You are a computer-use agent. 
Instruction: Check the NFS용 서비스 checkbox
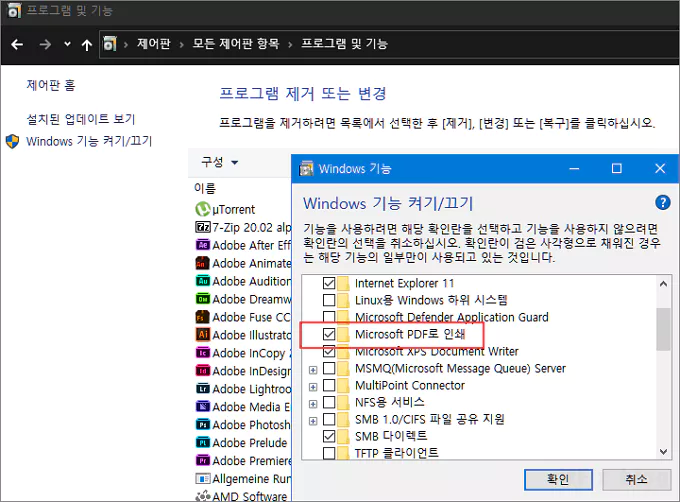coord(329,402)
